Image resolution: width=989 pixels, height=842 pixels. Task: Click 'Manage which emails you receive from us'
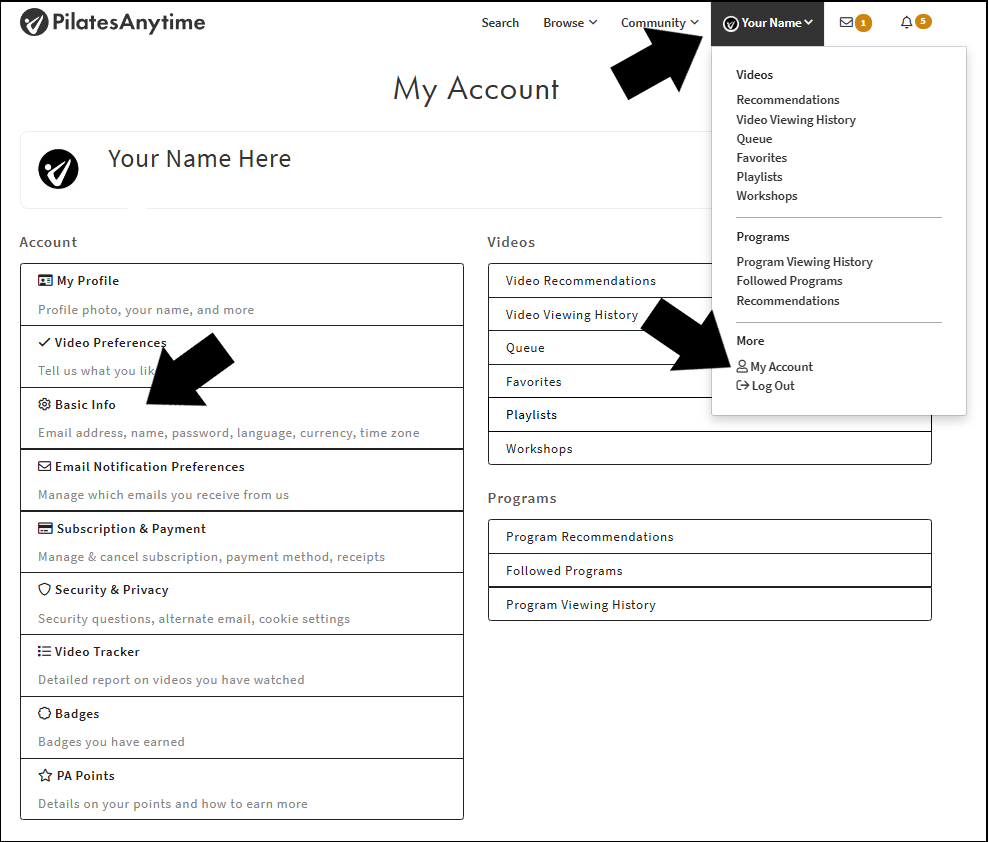163,494
